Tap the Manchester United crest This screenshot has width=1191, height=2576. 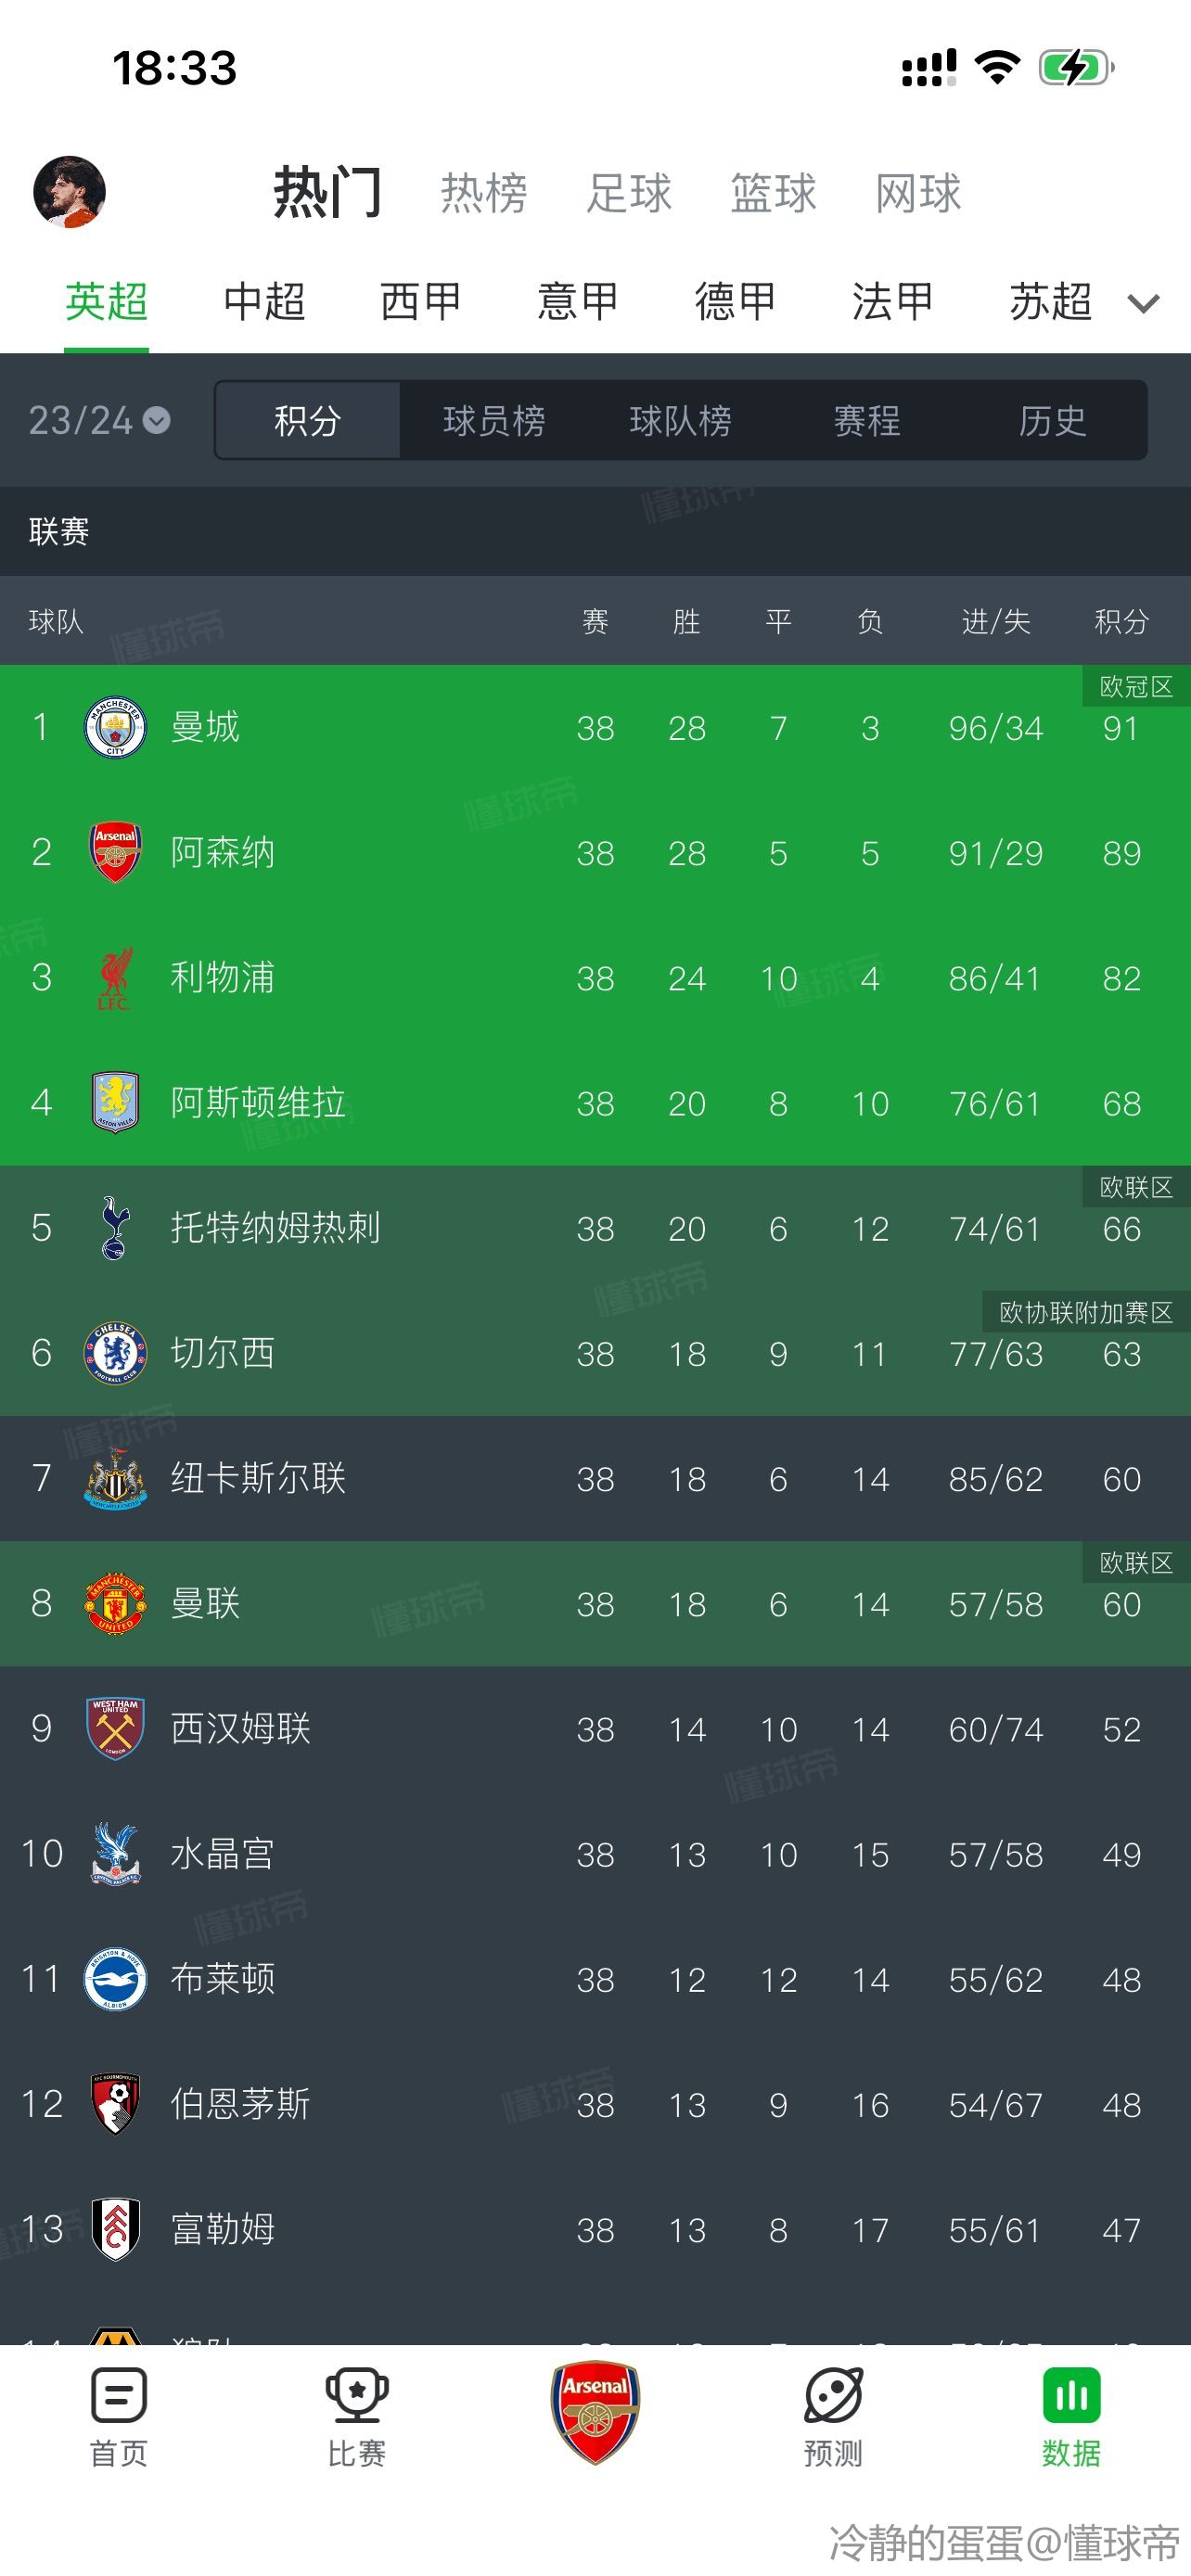pos(115,1603)
